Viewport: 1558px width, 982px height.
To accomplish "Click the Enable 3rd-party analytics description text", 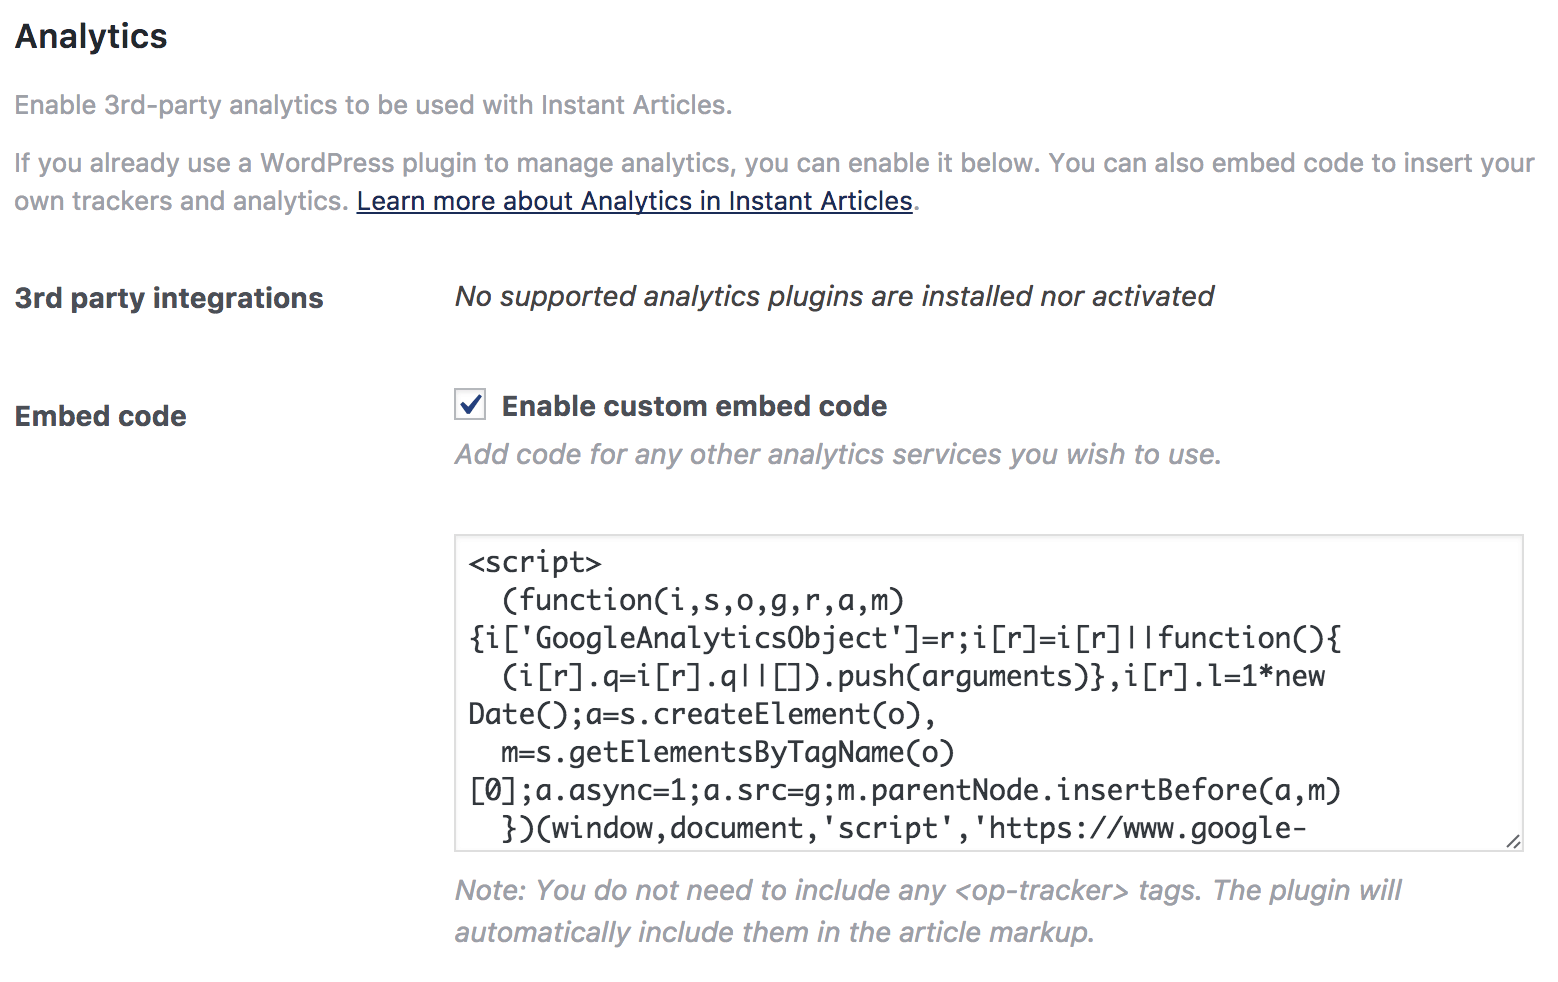I will coord(374,104).
